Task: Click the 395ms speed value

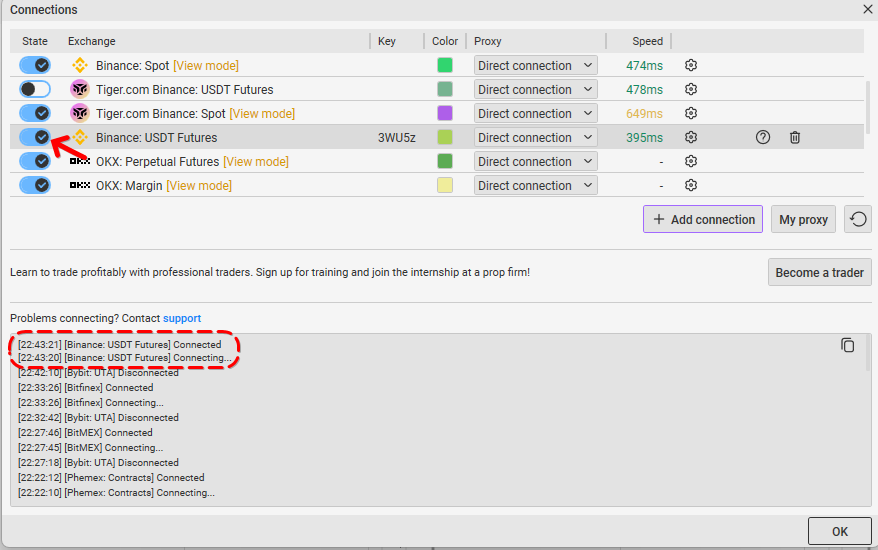Action: tap(644, 138)
